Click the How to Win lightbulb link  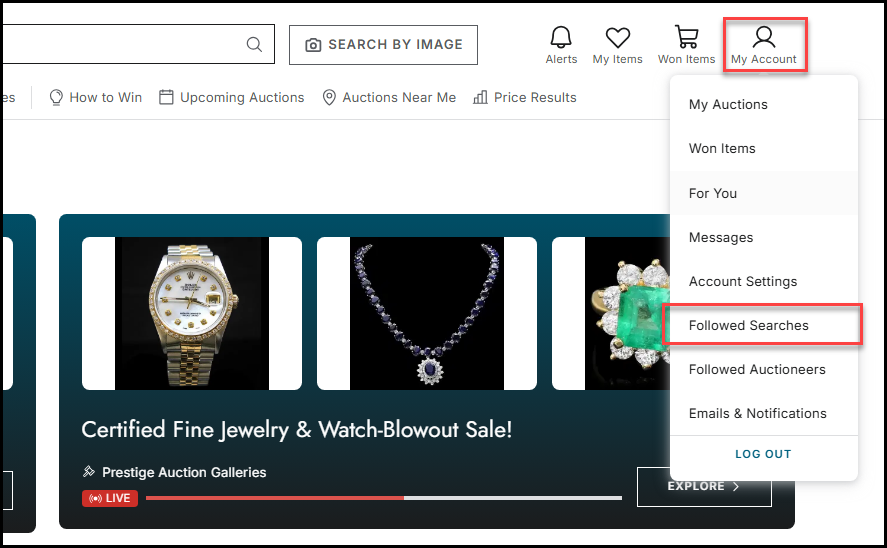(x=96, y=97)
